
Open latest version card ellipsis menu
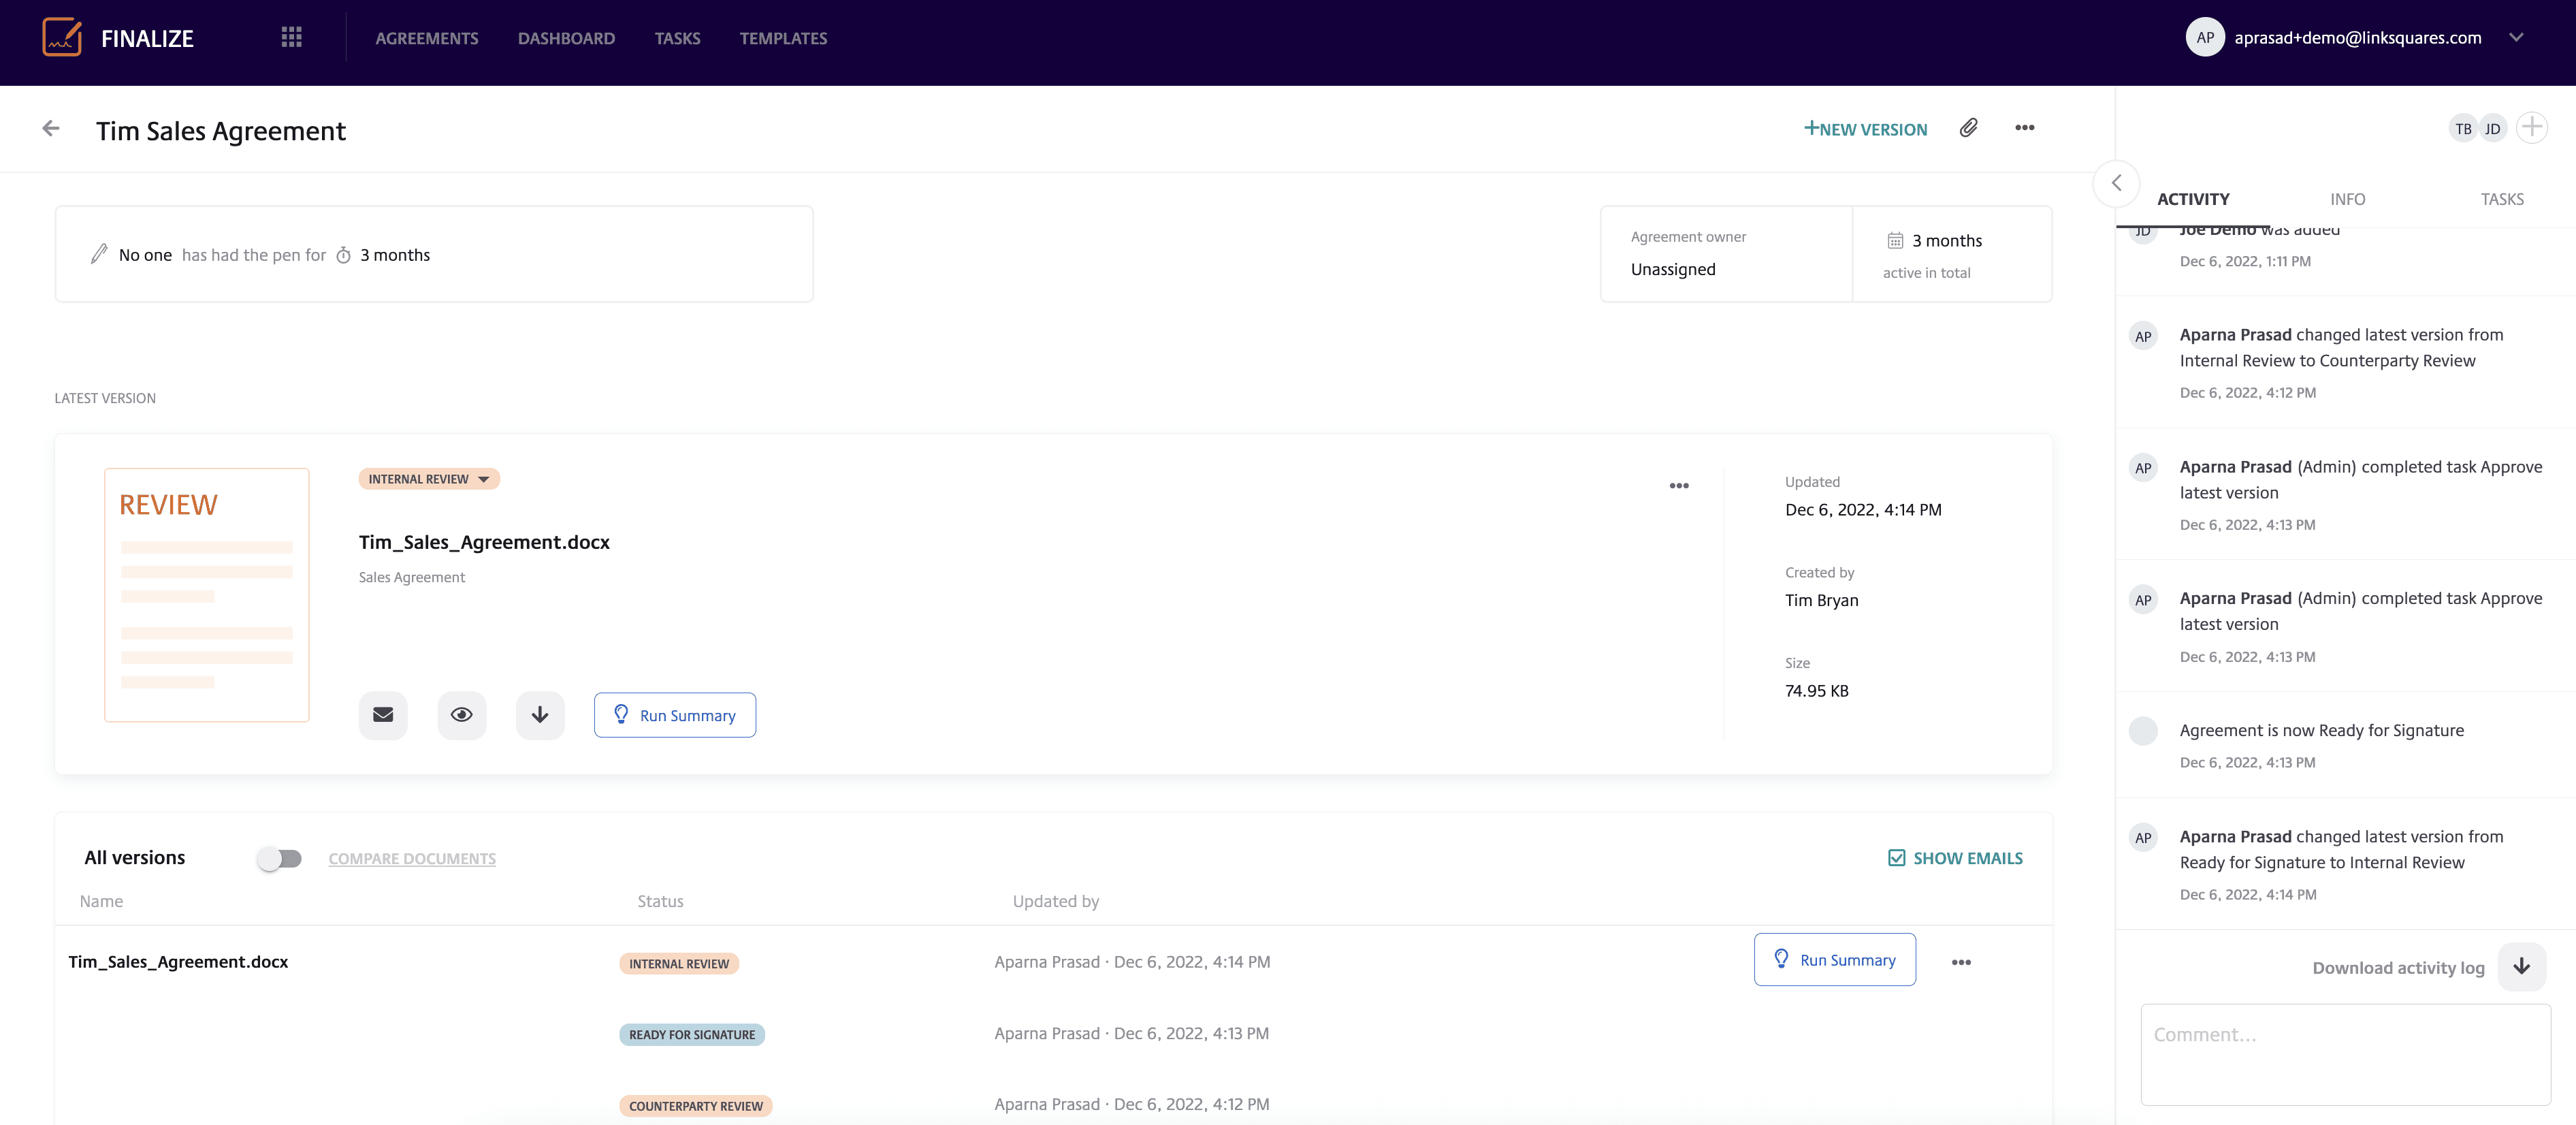point(1679,486)
